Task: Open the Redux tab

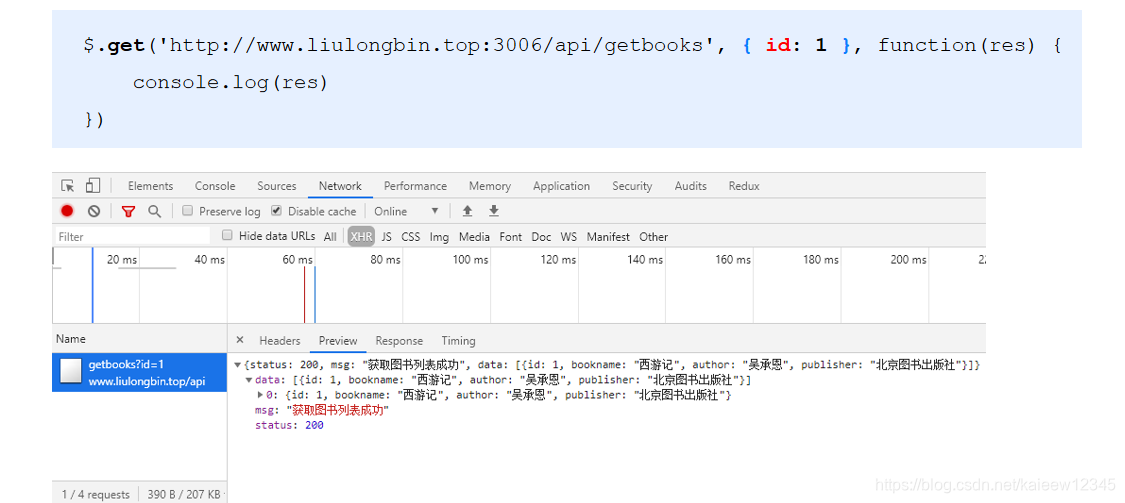Action: point(744,186)
